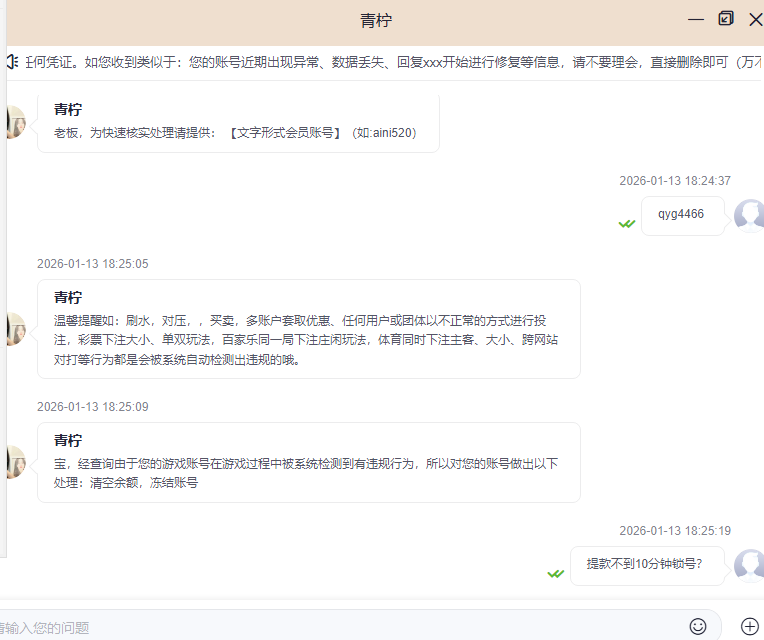Screen dimensions: 764x640
Task: Click the announcement speaker icon
Action: (12, 62)
